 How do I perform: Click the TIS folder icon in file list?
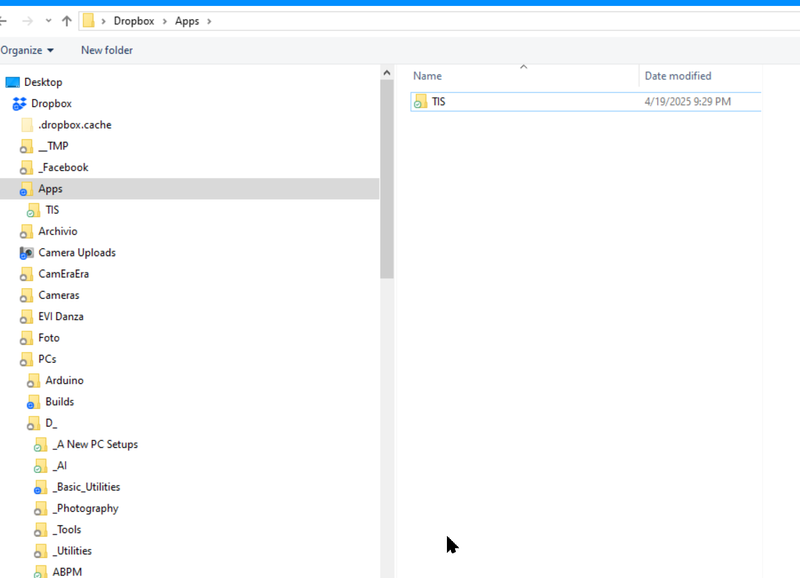pyautogui.click(x=421, y=102)
